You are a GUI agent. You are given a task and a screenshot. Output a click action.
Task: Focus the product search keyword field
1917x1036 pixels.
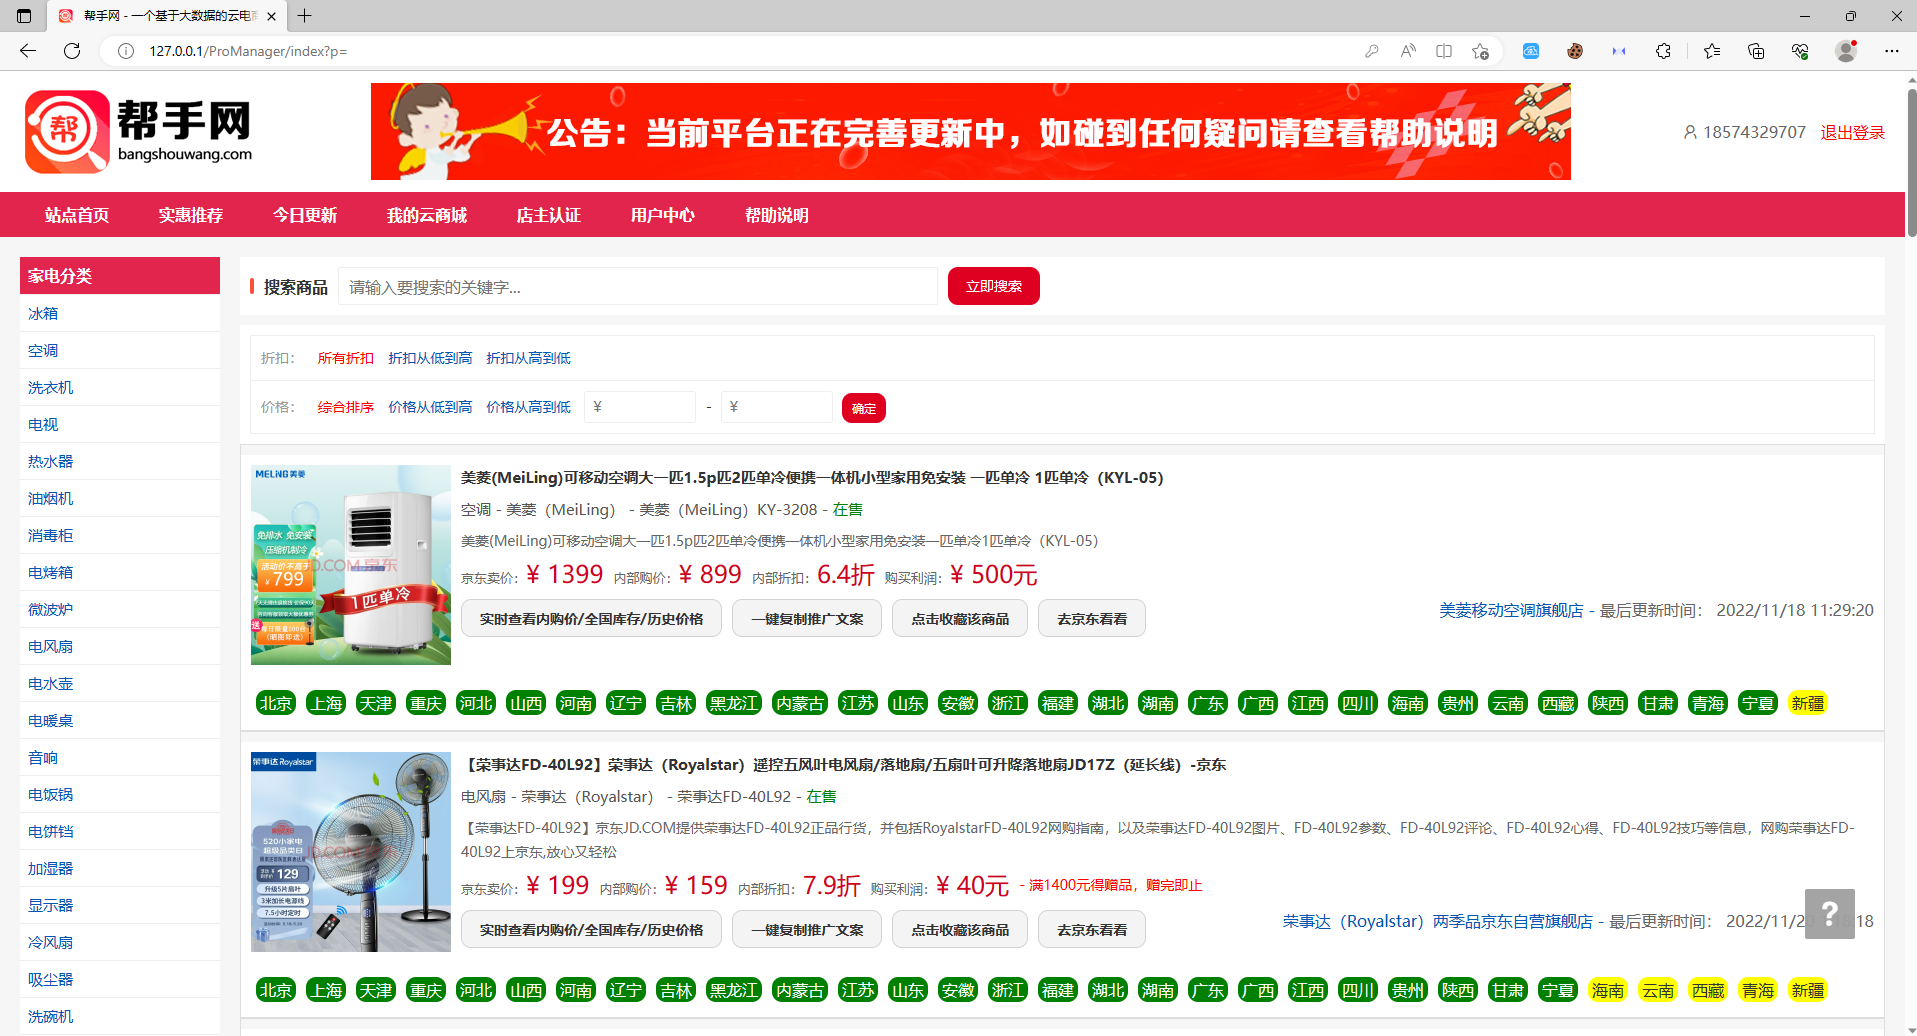(638, 287)
